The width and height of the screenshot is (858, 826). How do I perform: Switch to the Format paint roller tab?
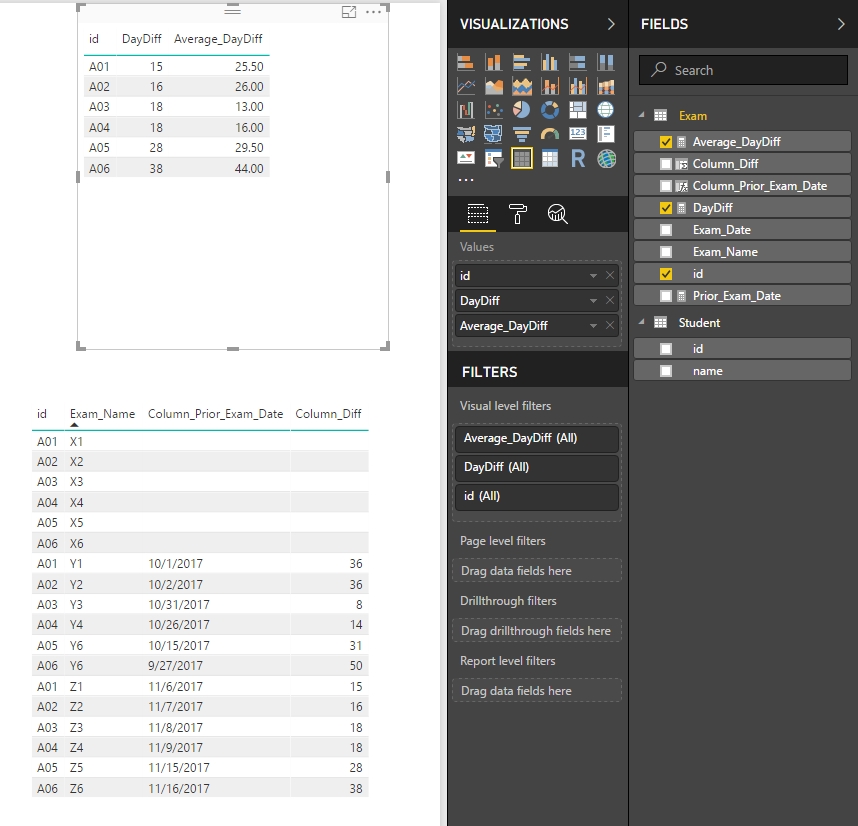tap(518, 214)
